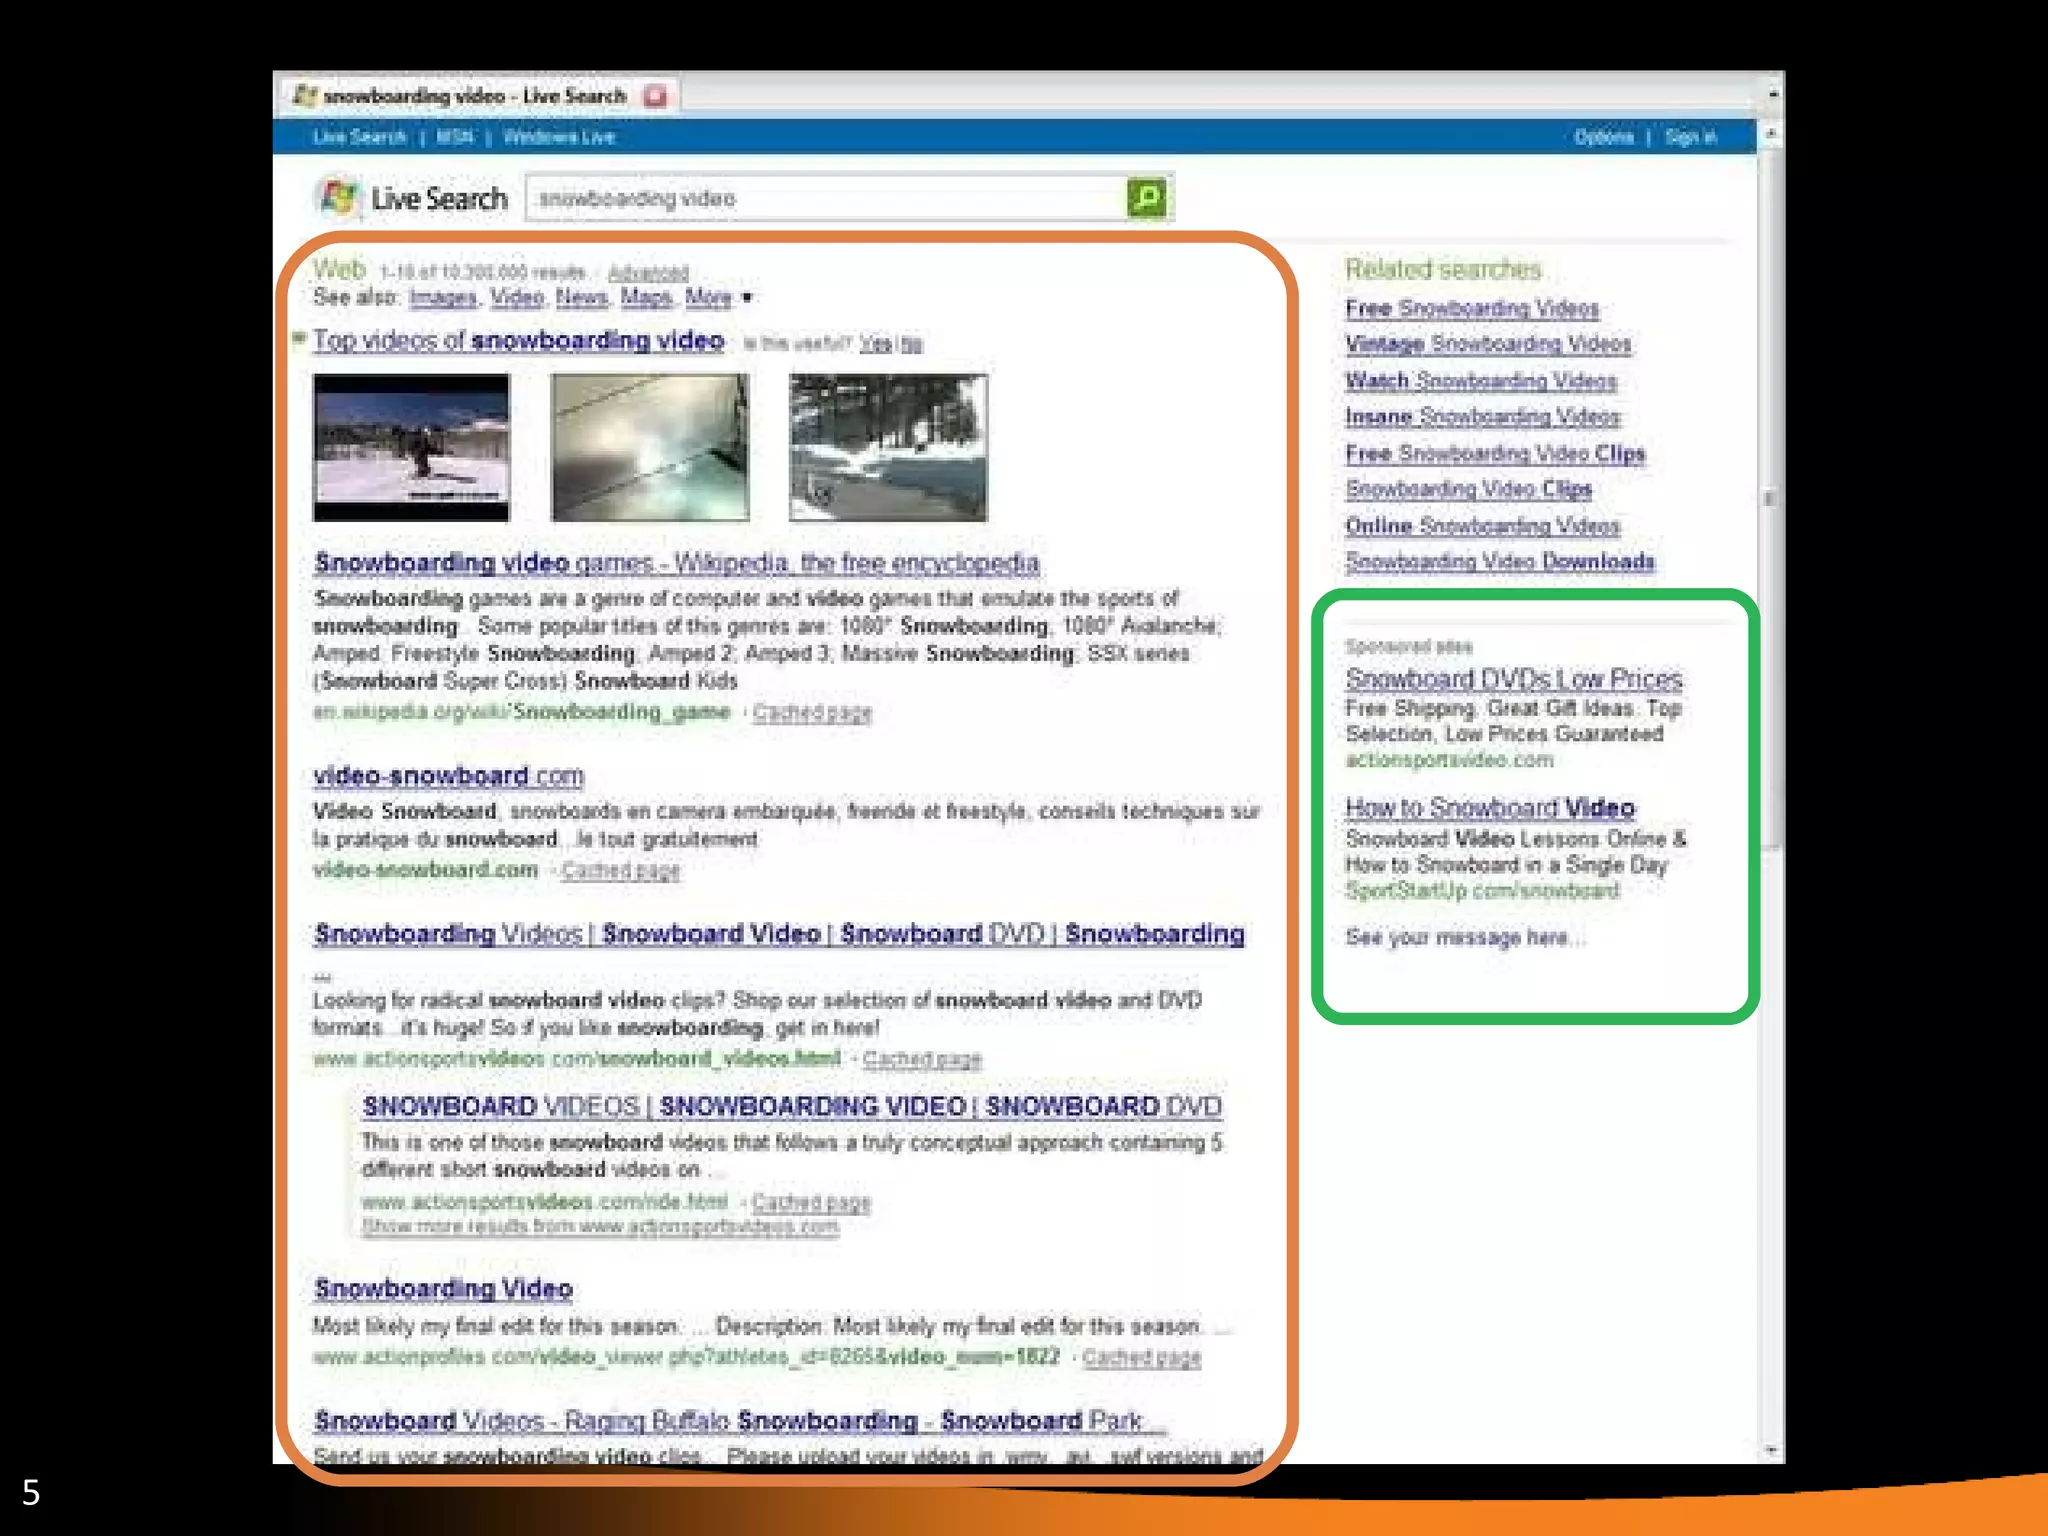This screenshot has height=1536, width=2048.
Task: Click the Live Search butterfly logo
Action: pos(338,197)
